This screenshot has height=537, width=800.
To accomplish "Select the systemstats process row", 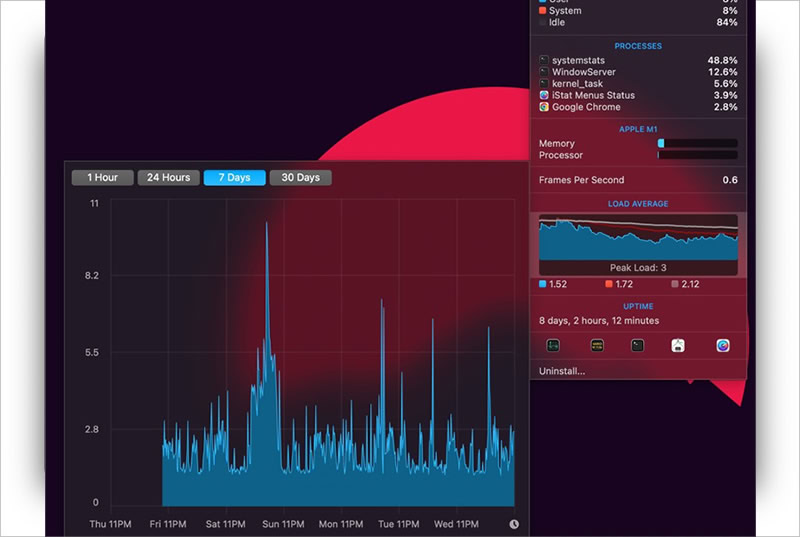I will click(x=638, y=60).
